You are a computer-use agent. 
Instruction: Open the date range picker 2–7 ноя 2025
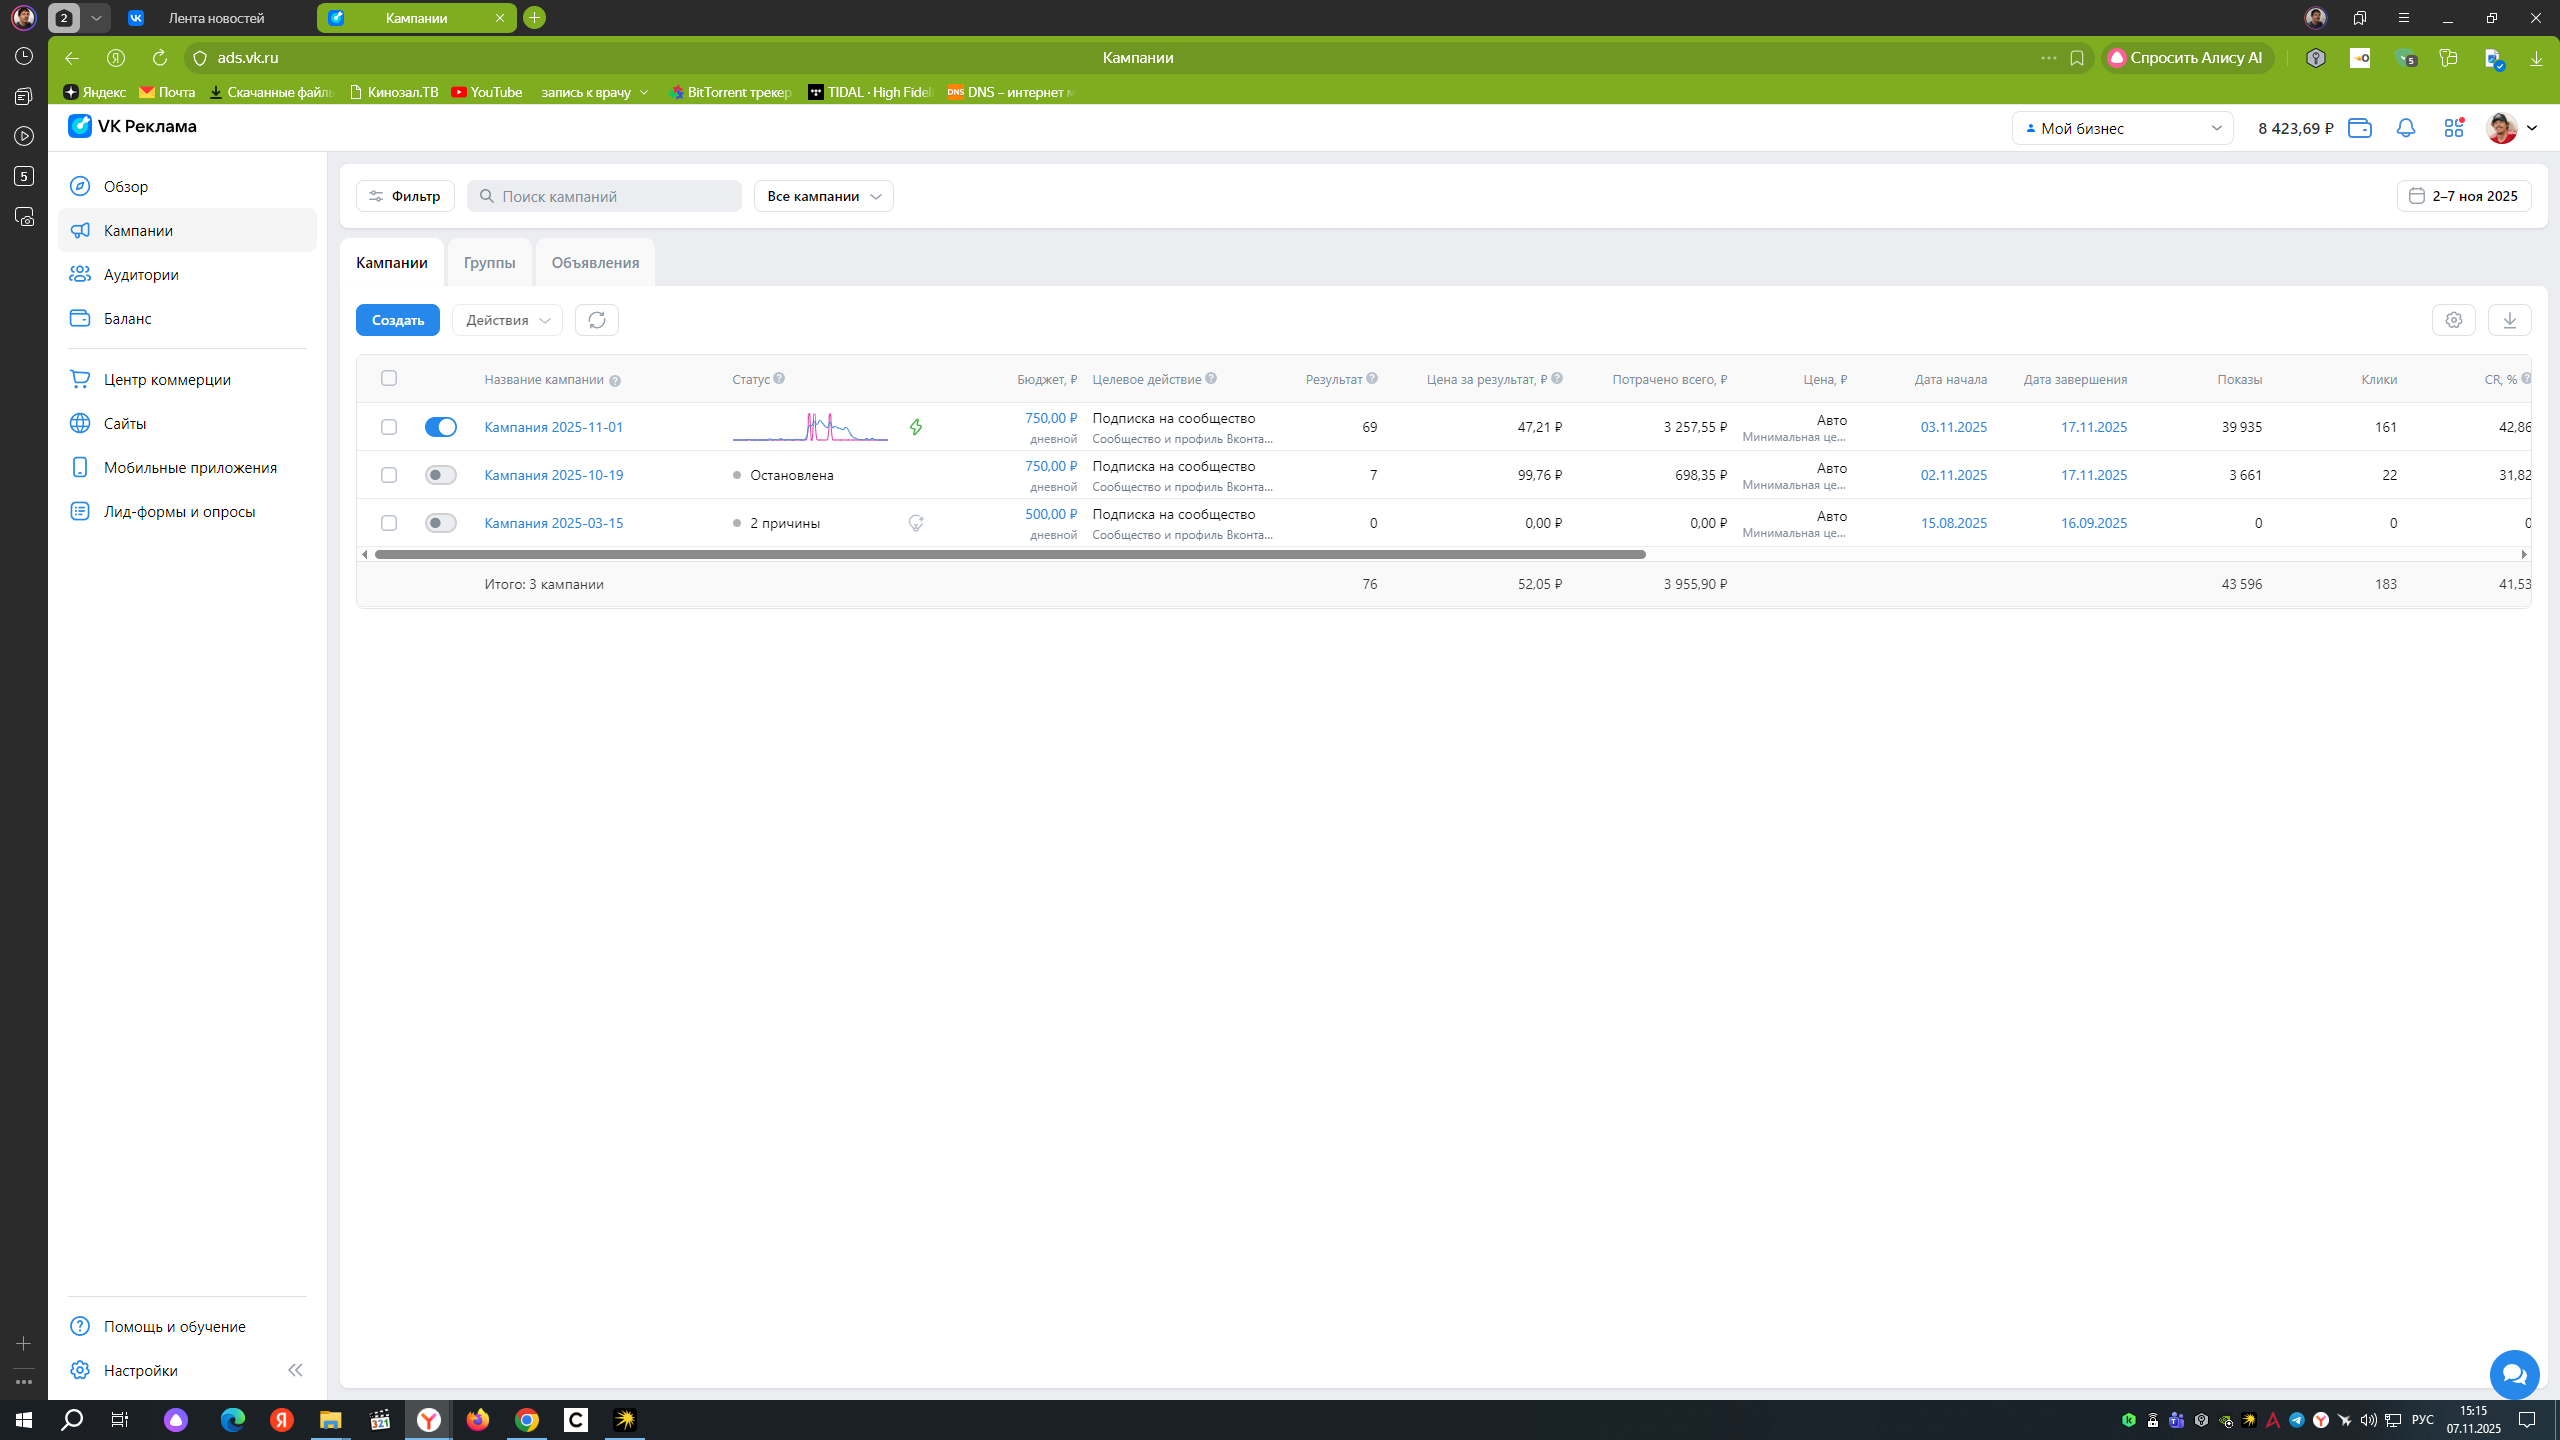point(2463,196)
